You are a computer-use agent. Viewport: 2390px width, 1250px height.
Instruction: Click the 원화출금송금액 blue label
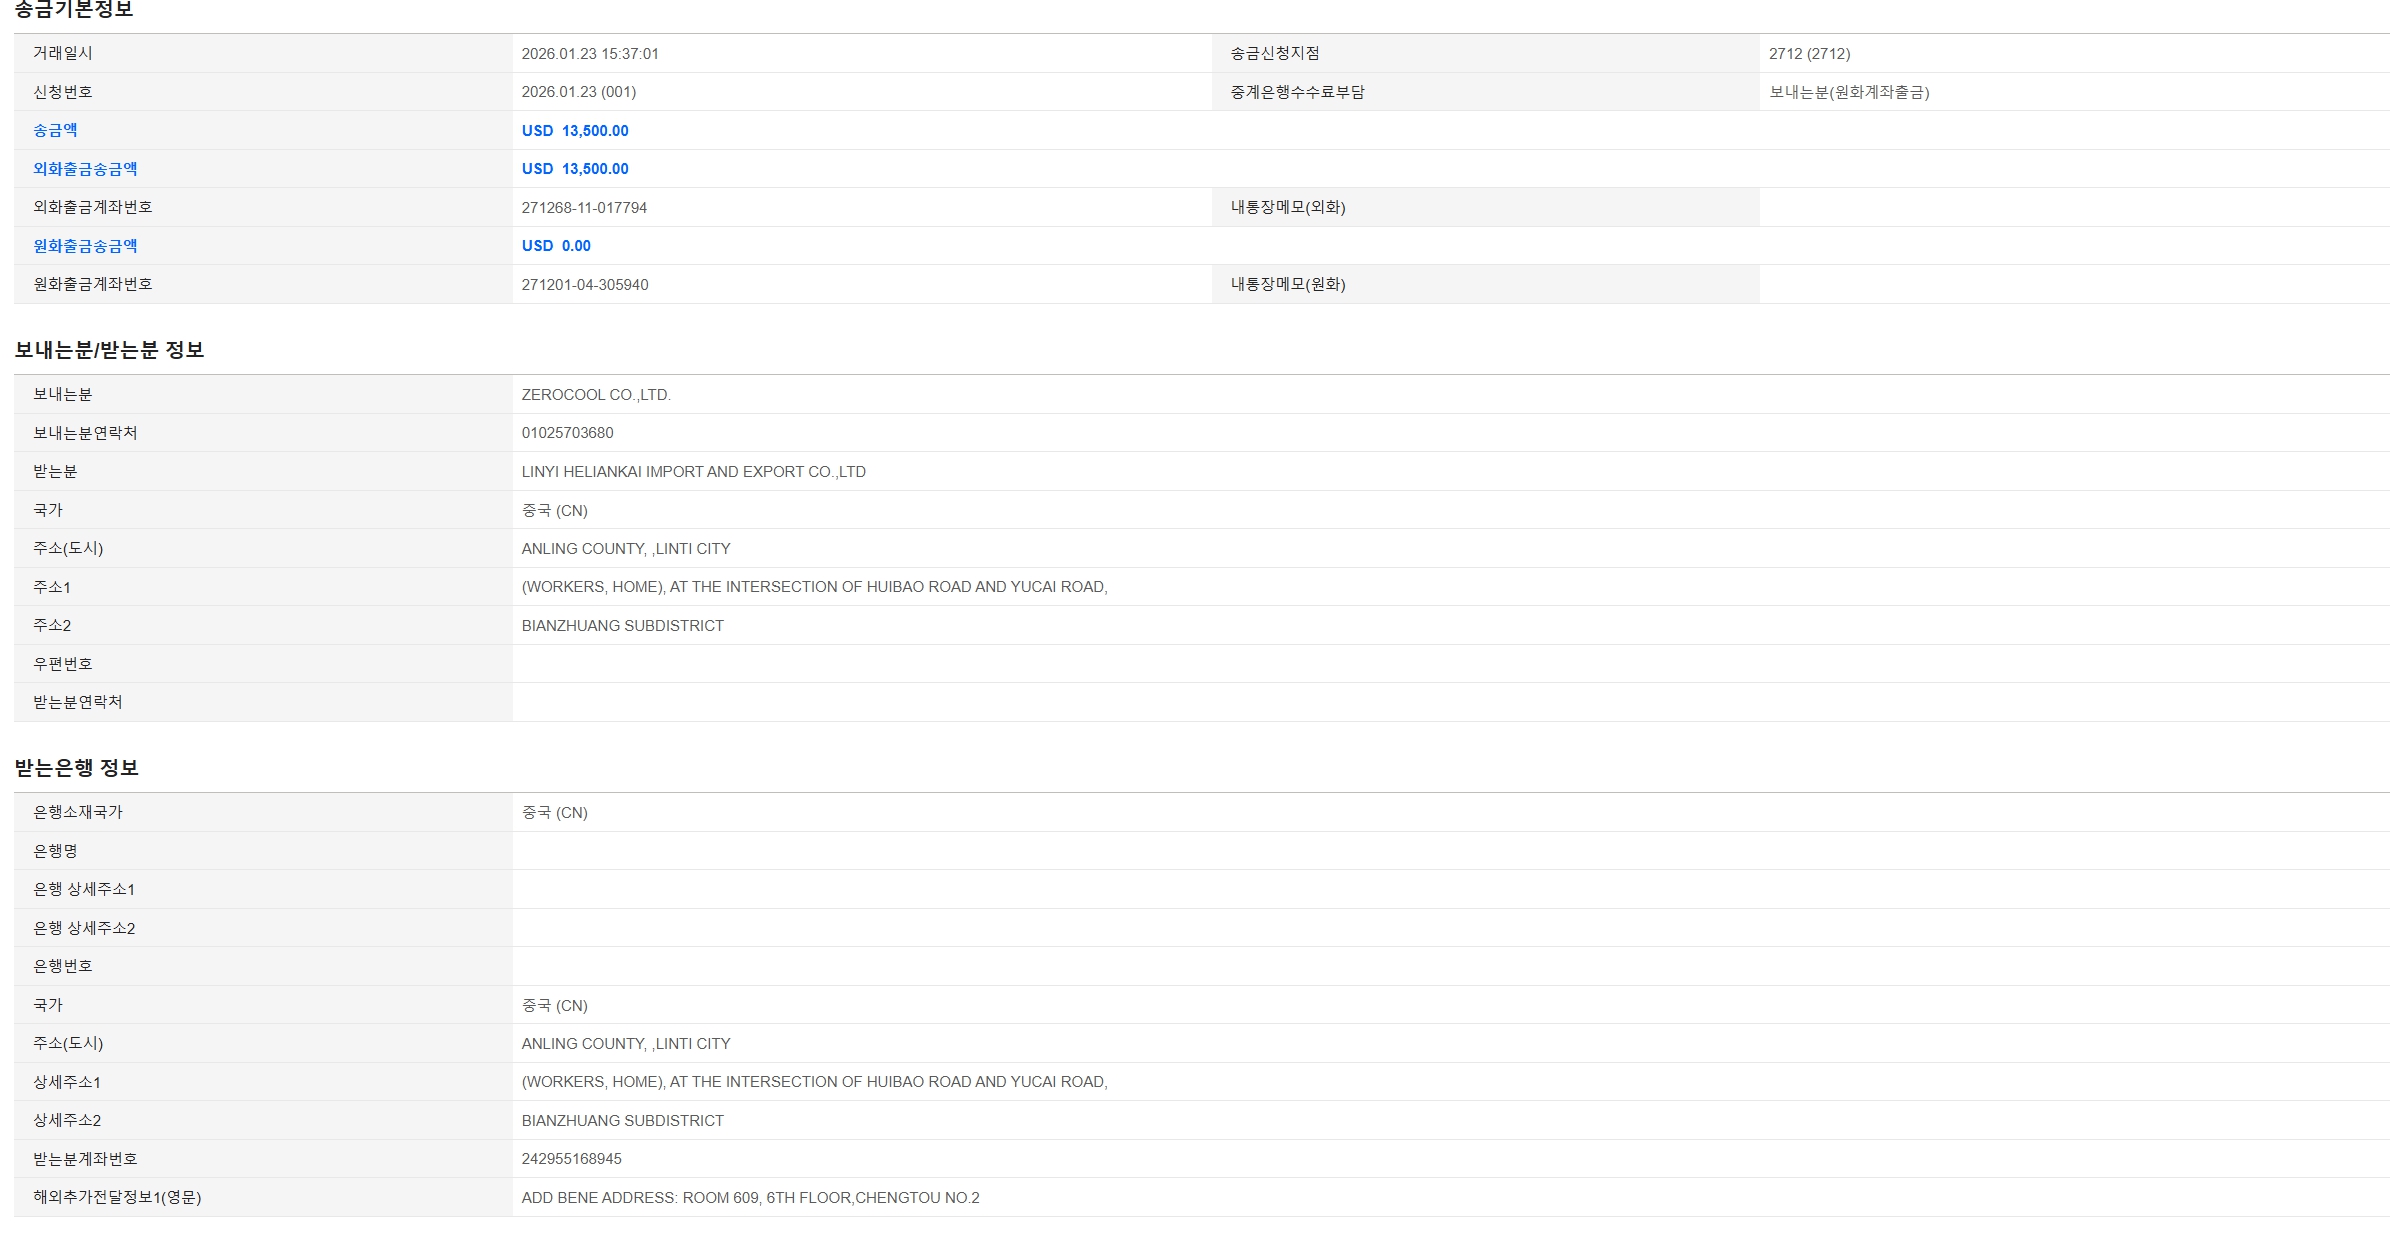[x=85, y=246]
